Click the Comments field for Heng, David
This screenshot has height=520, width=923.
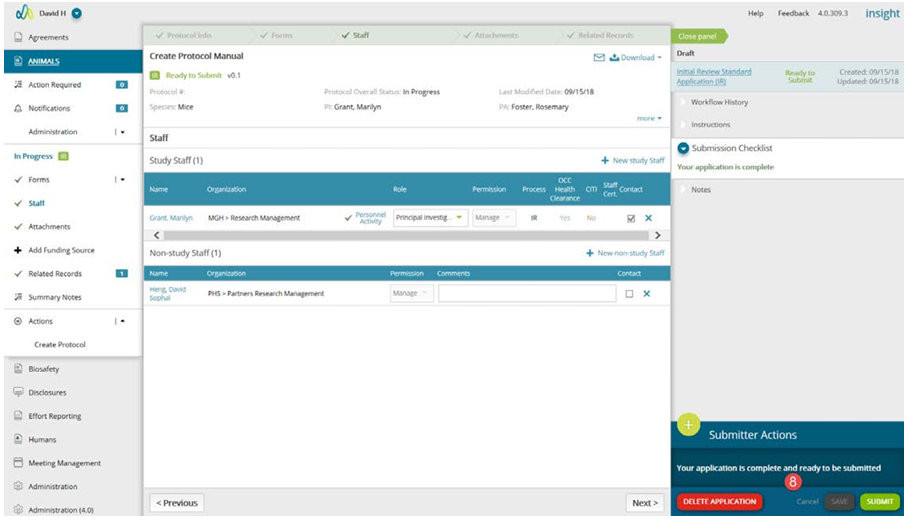click(x=527, y=294)
